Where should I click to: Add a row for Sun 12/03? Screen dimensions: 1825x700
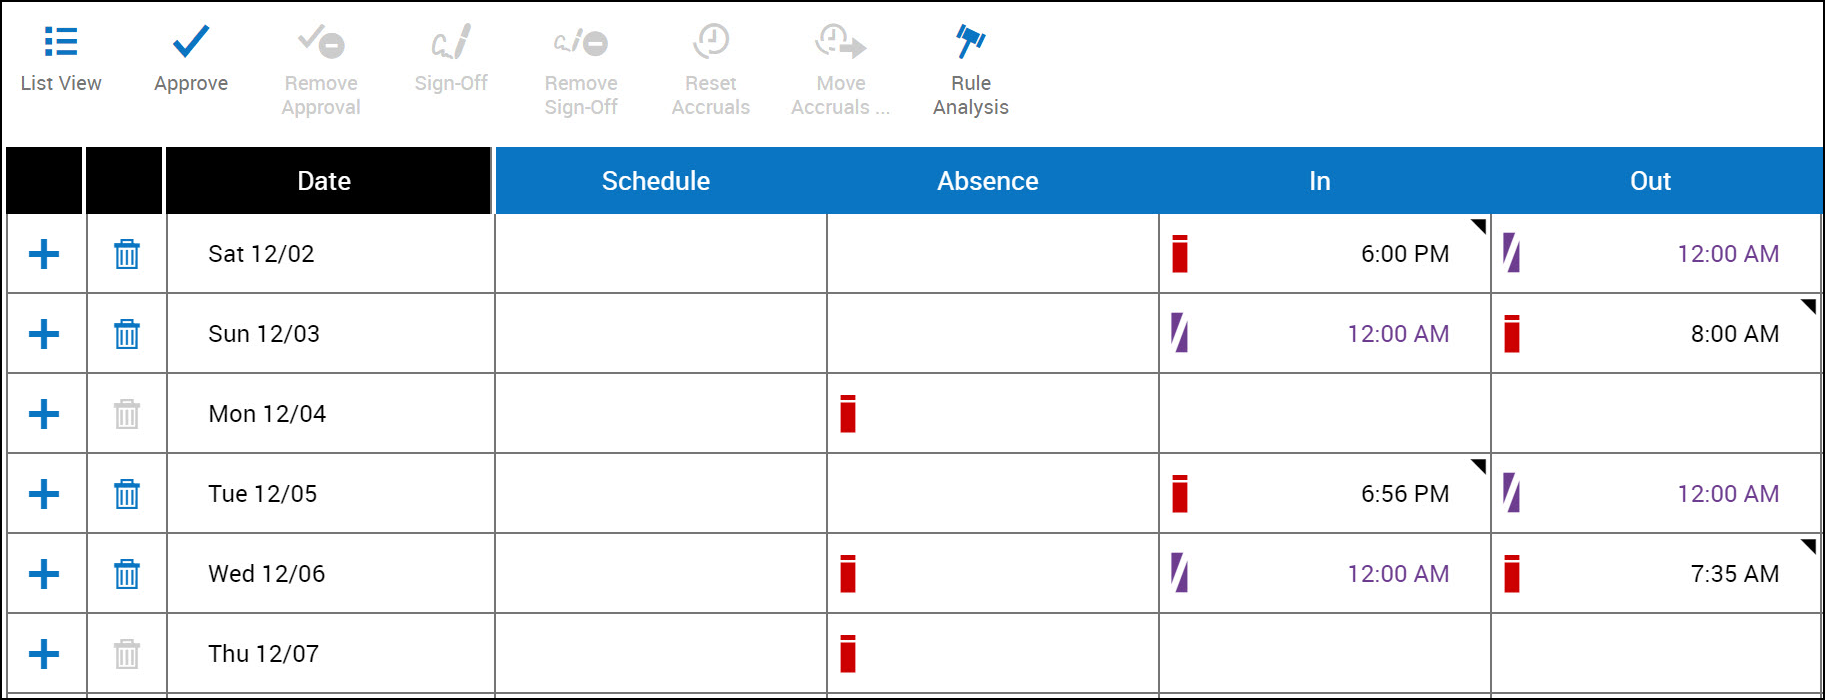click(44, 334)
